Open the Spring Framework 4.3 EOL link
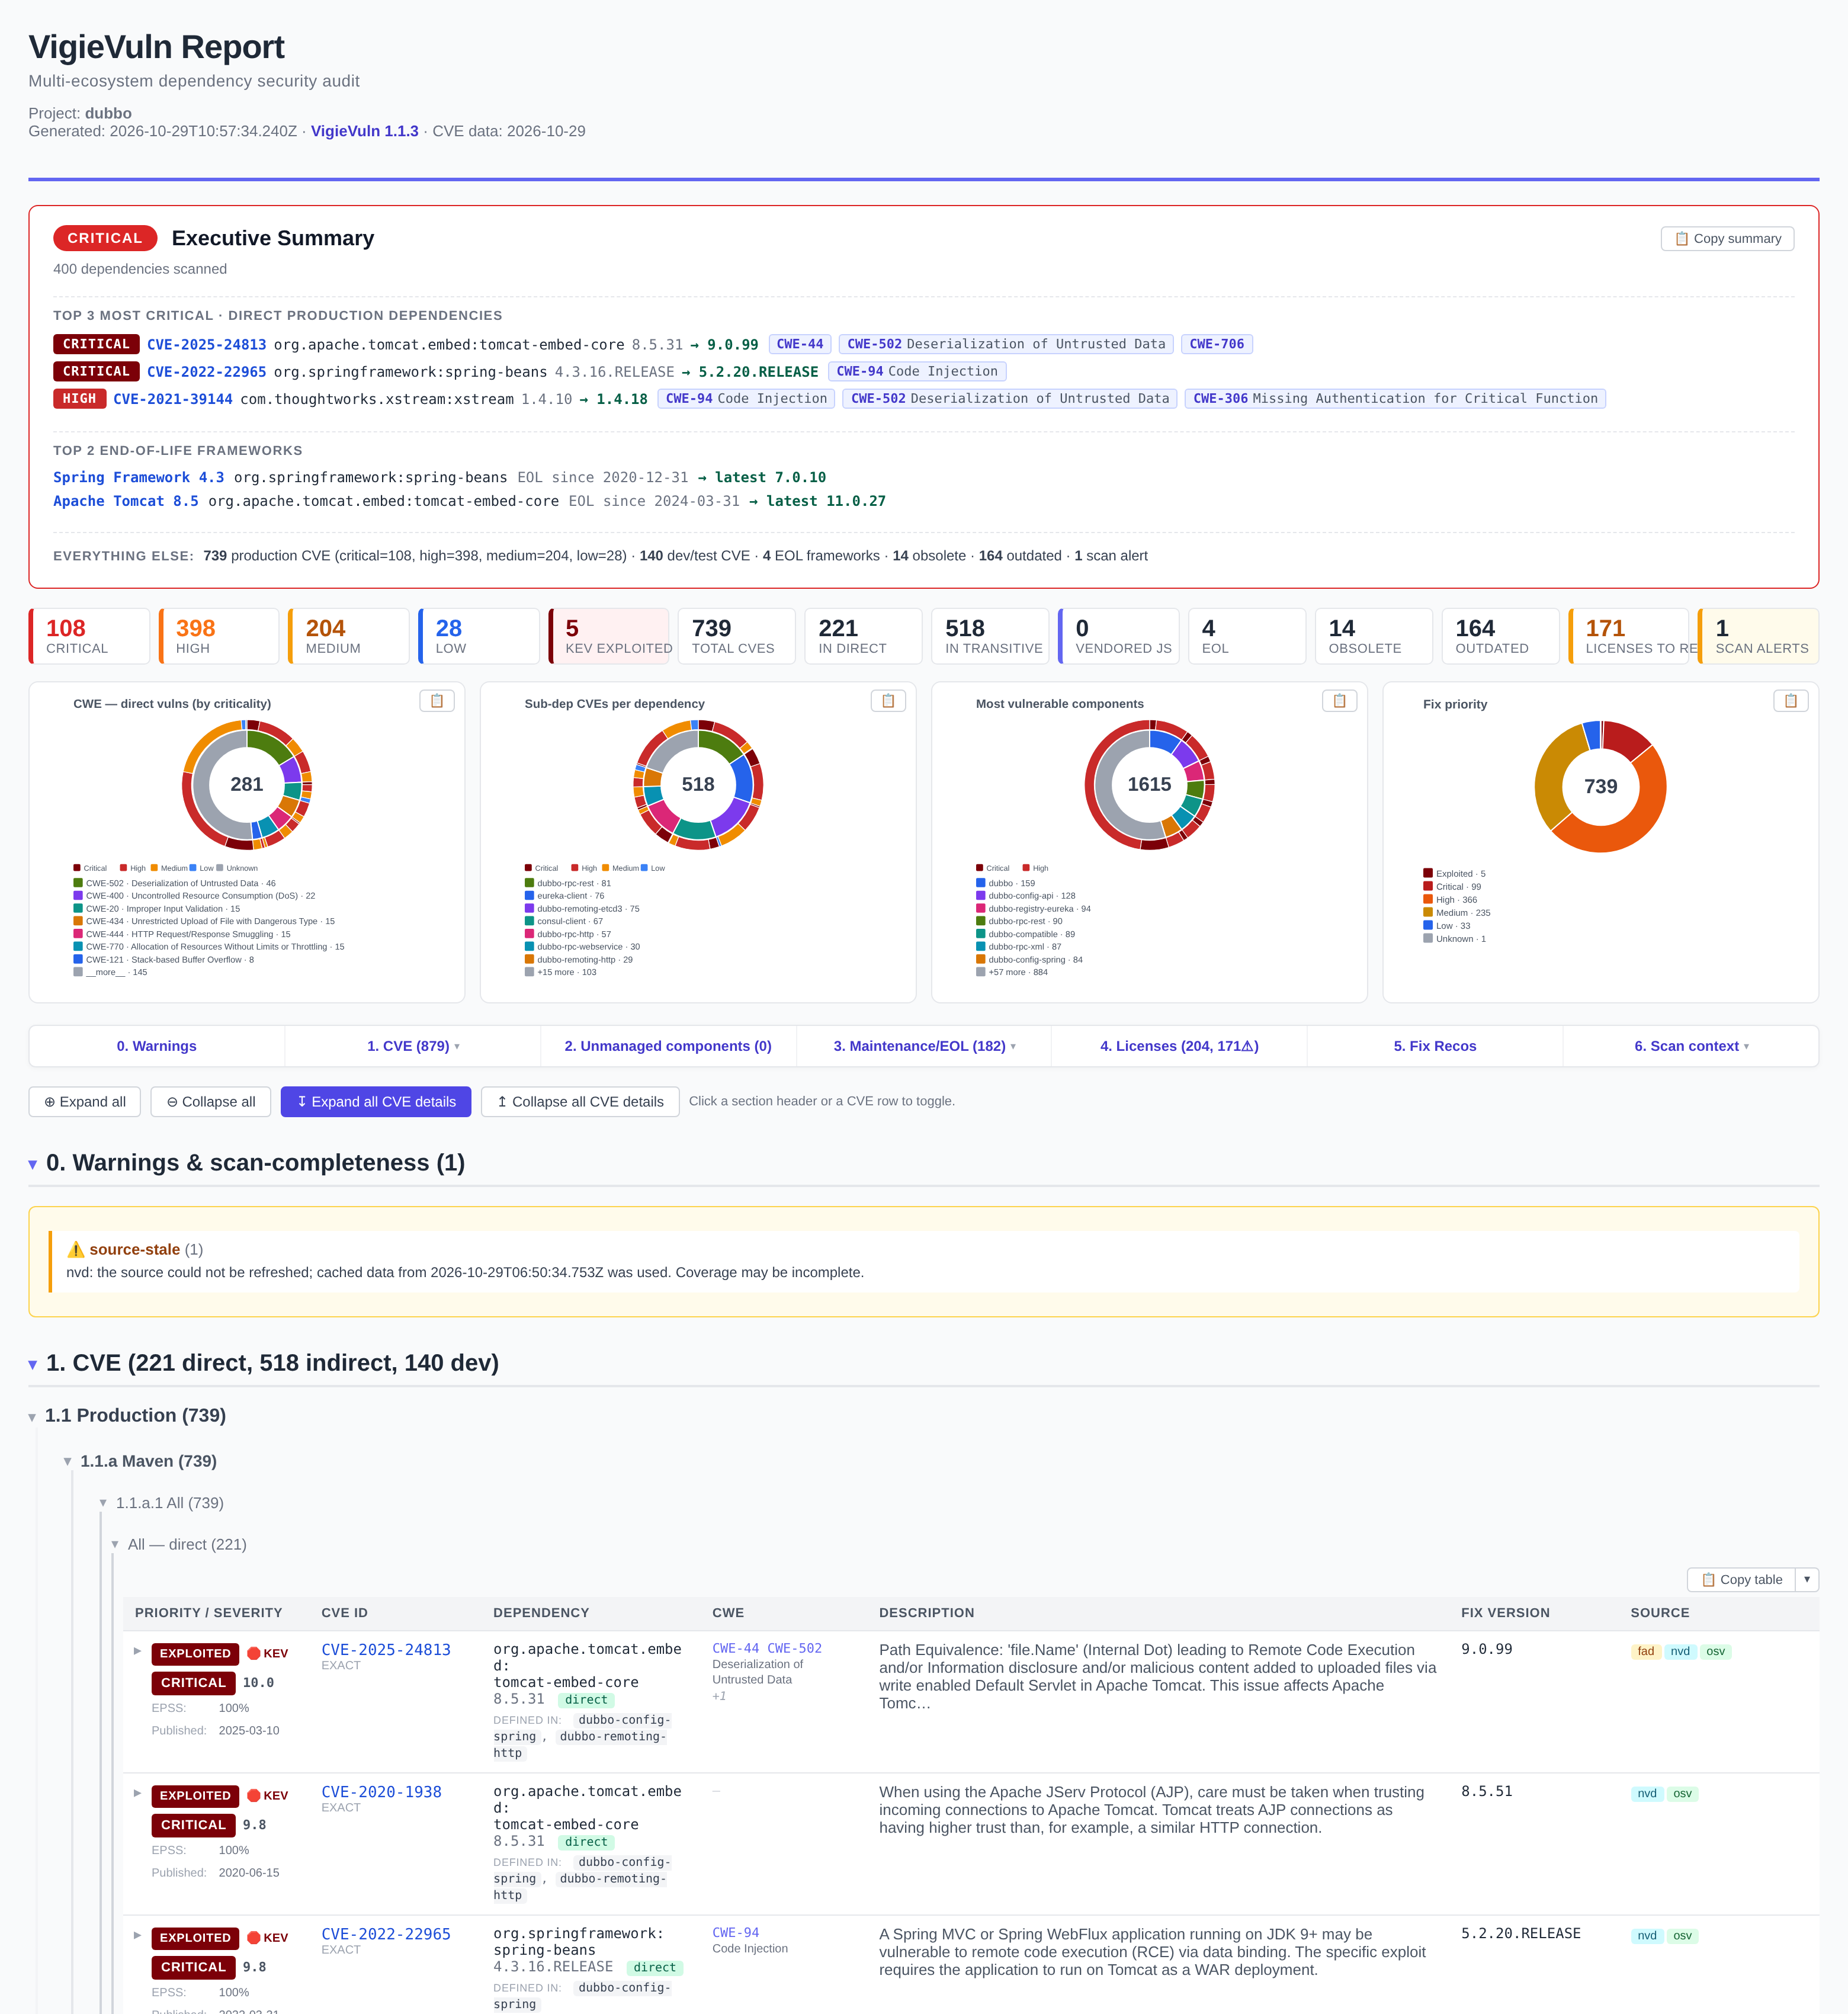 pos(139,478)
